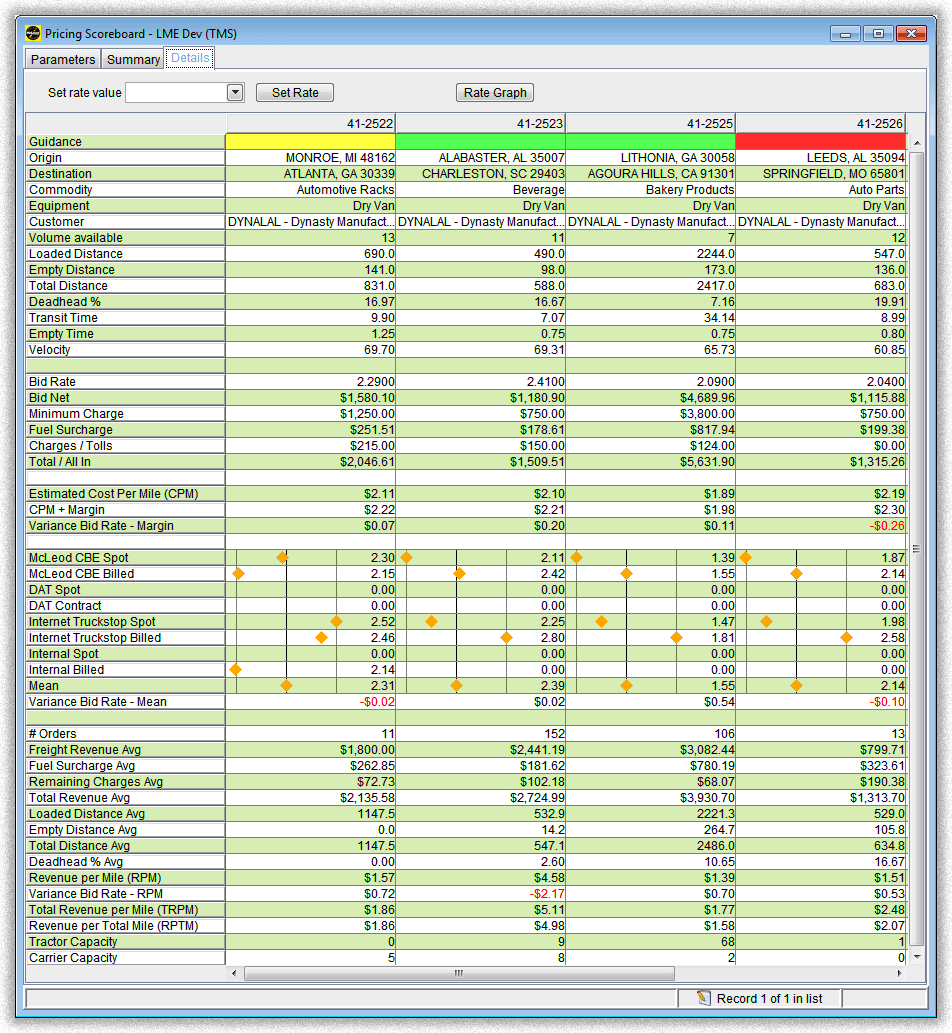
Task: Click the horizontal scrollbar right arrow
Action: tap(899, 973)
